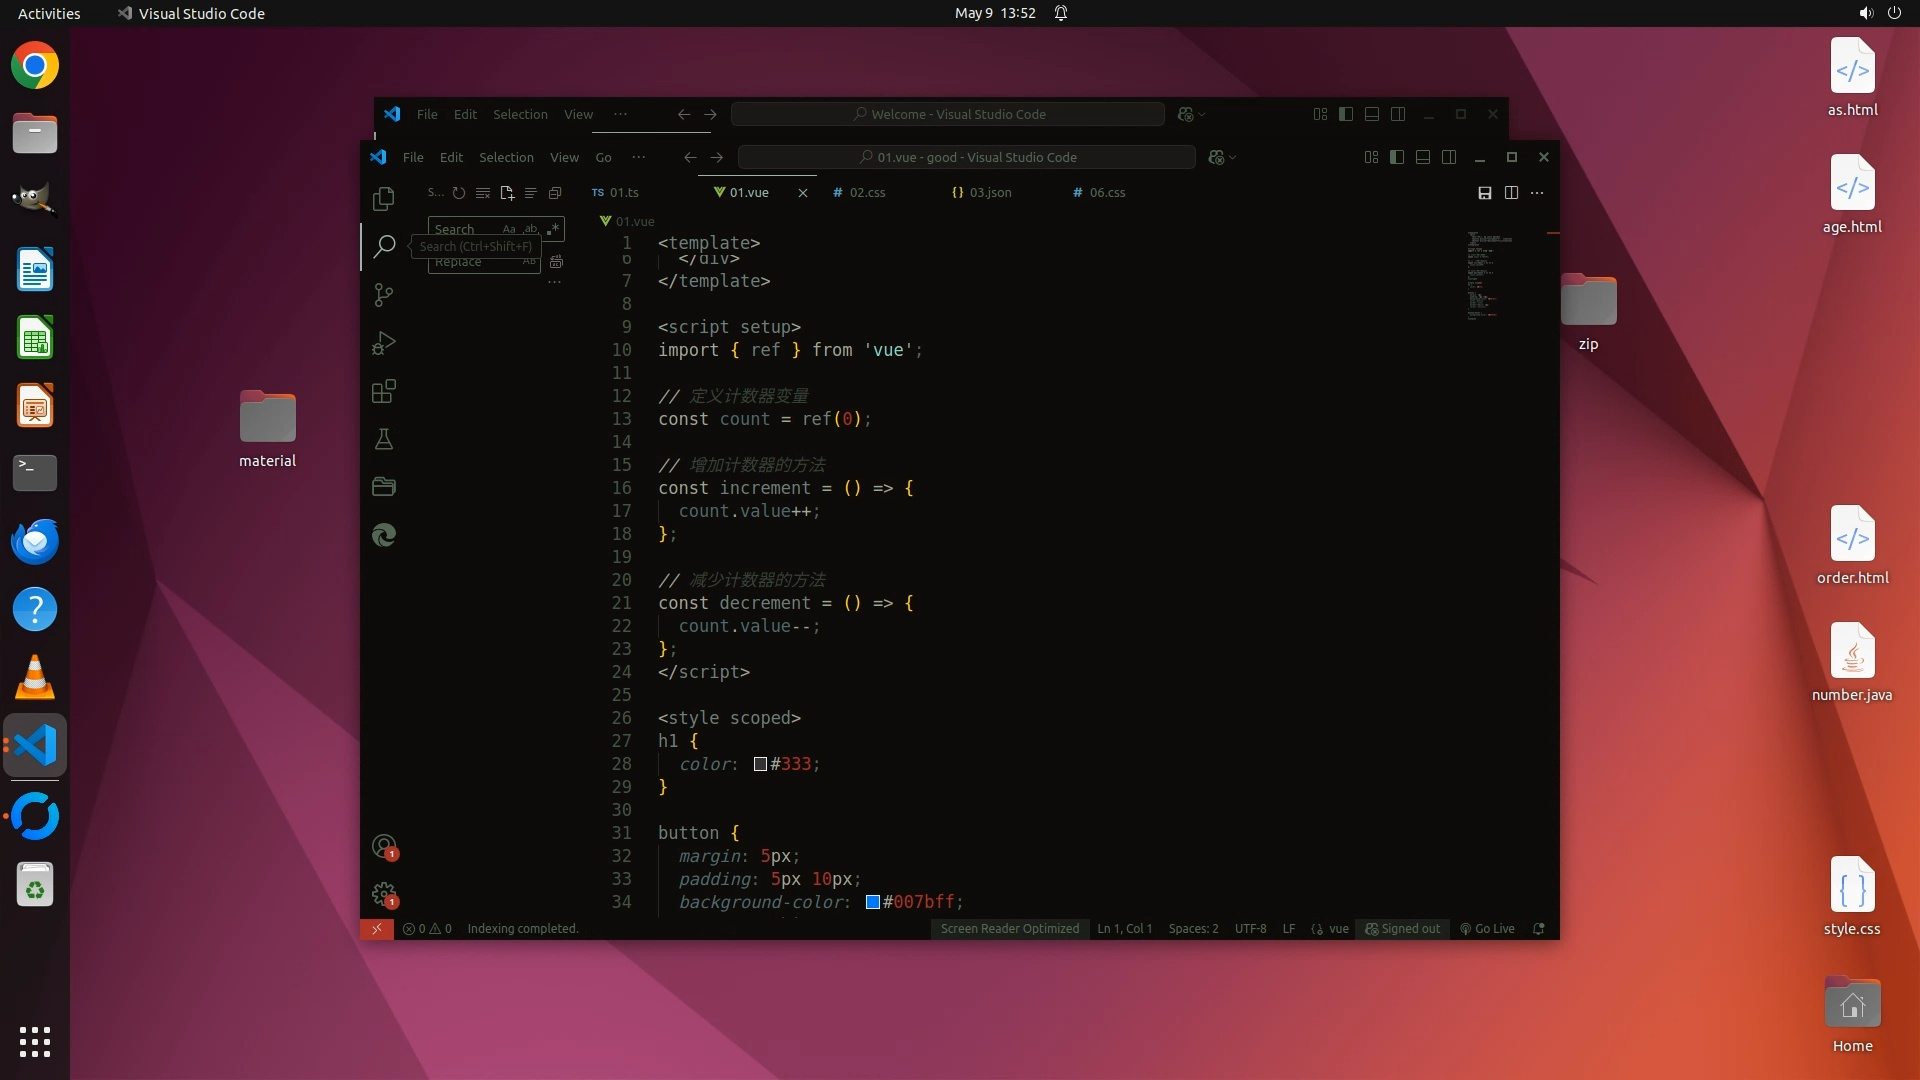Open the Selection menu
Screen dimensions: 1920x1080
pyautogui.click(x=506, y=157)
